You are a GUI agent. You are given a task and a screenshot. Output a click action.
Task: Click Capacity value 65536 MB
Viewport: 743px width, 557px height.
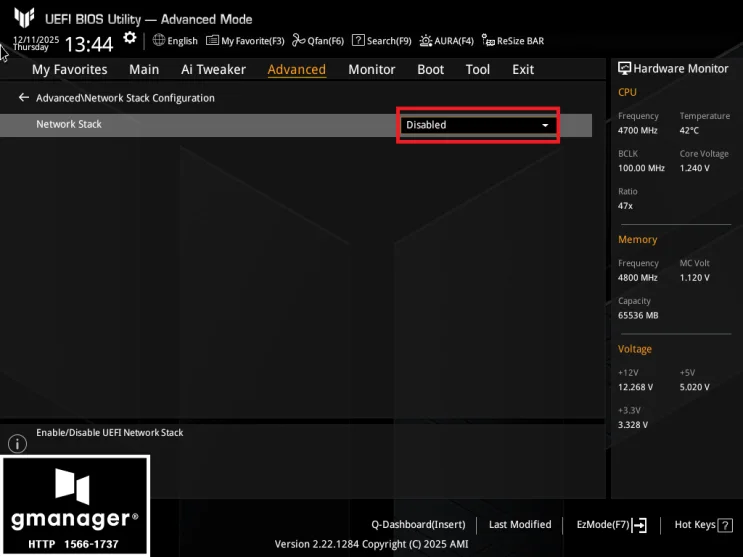pos(638,315)
